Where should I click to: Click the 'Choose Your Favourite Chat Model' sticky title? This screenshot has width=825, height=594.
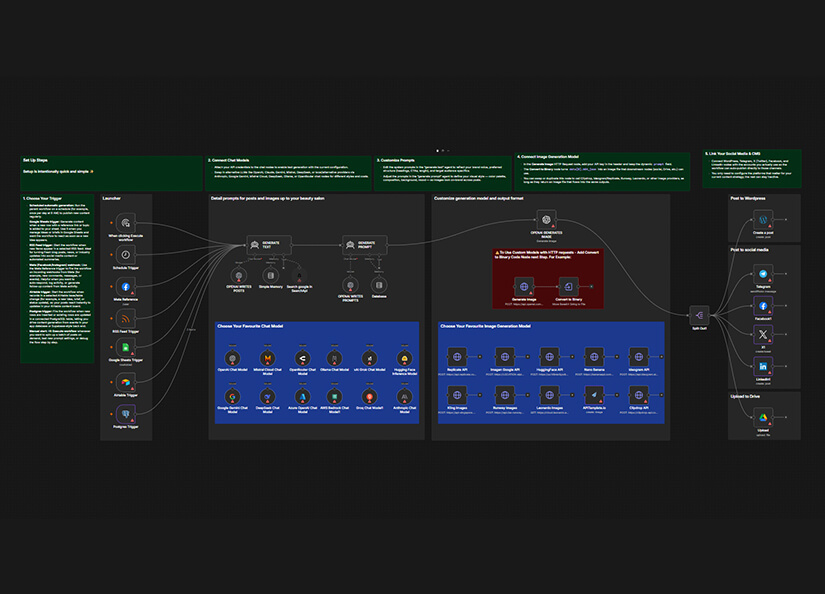(250, 326)
